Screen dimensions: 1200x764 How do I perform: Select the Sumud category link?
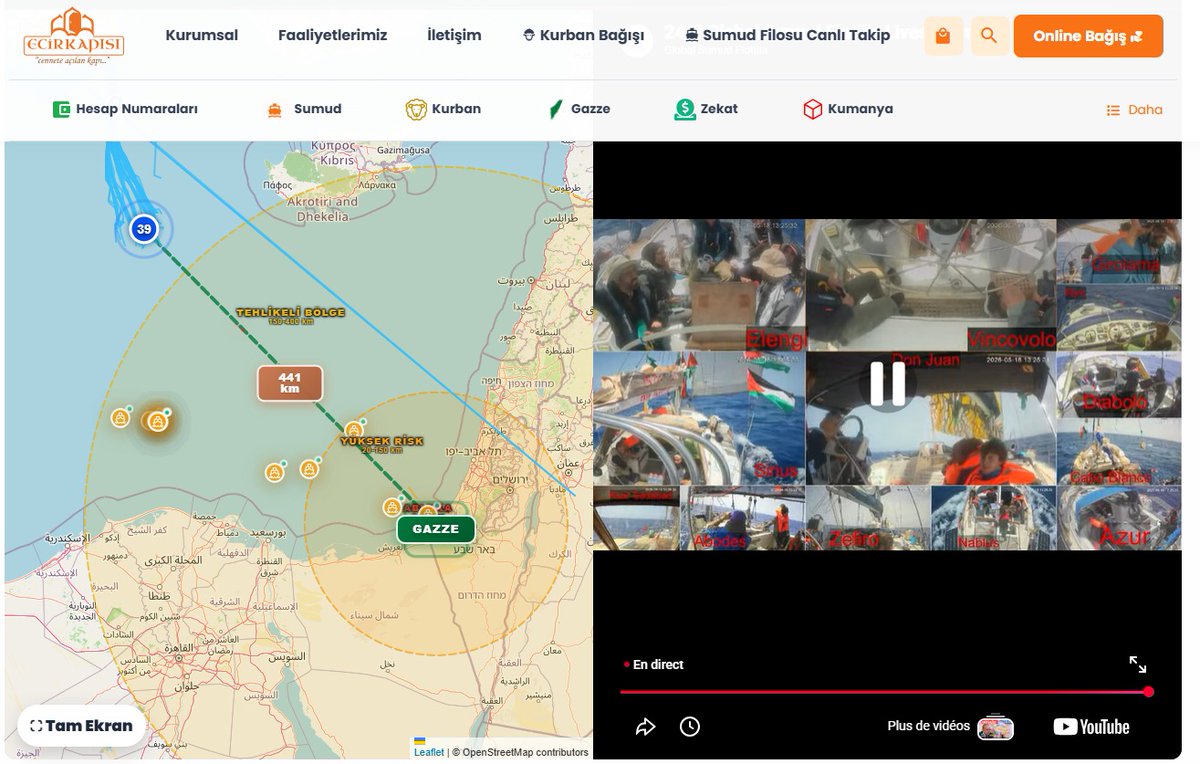[x=304, y=109]
